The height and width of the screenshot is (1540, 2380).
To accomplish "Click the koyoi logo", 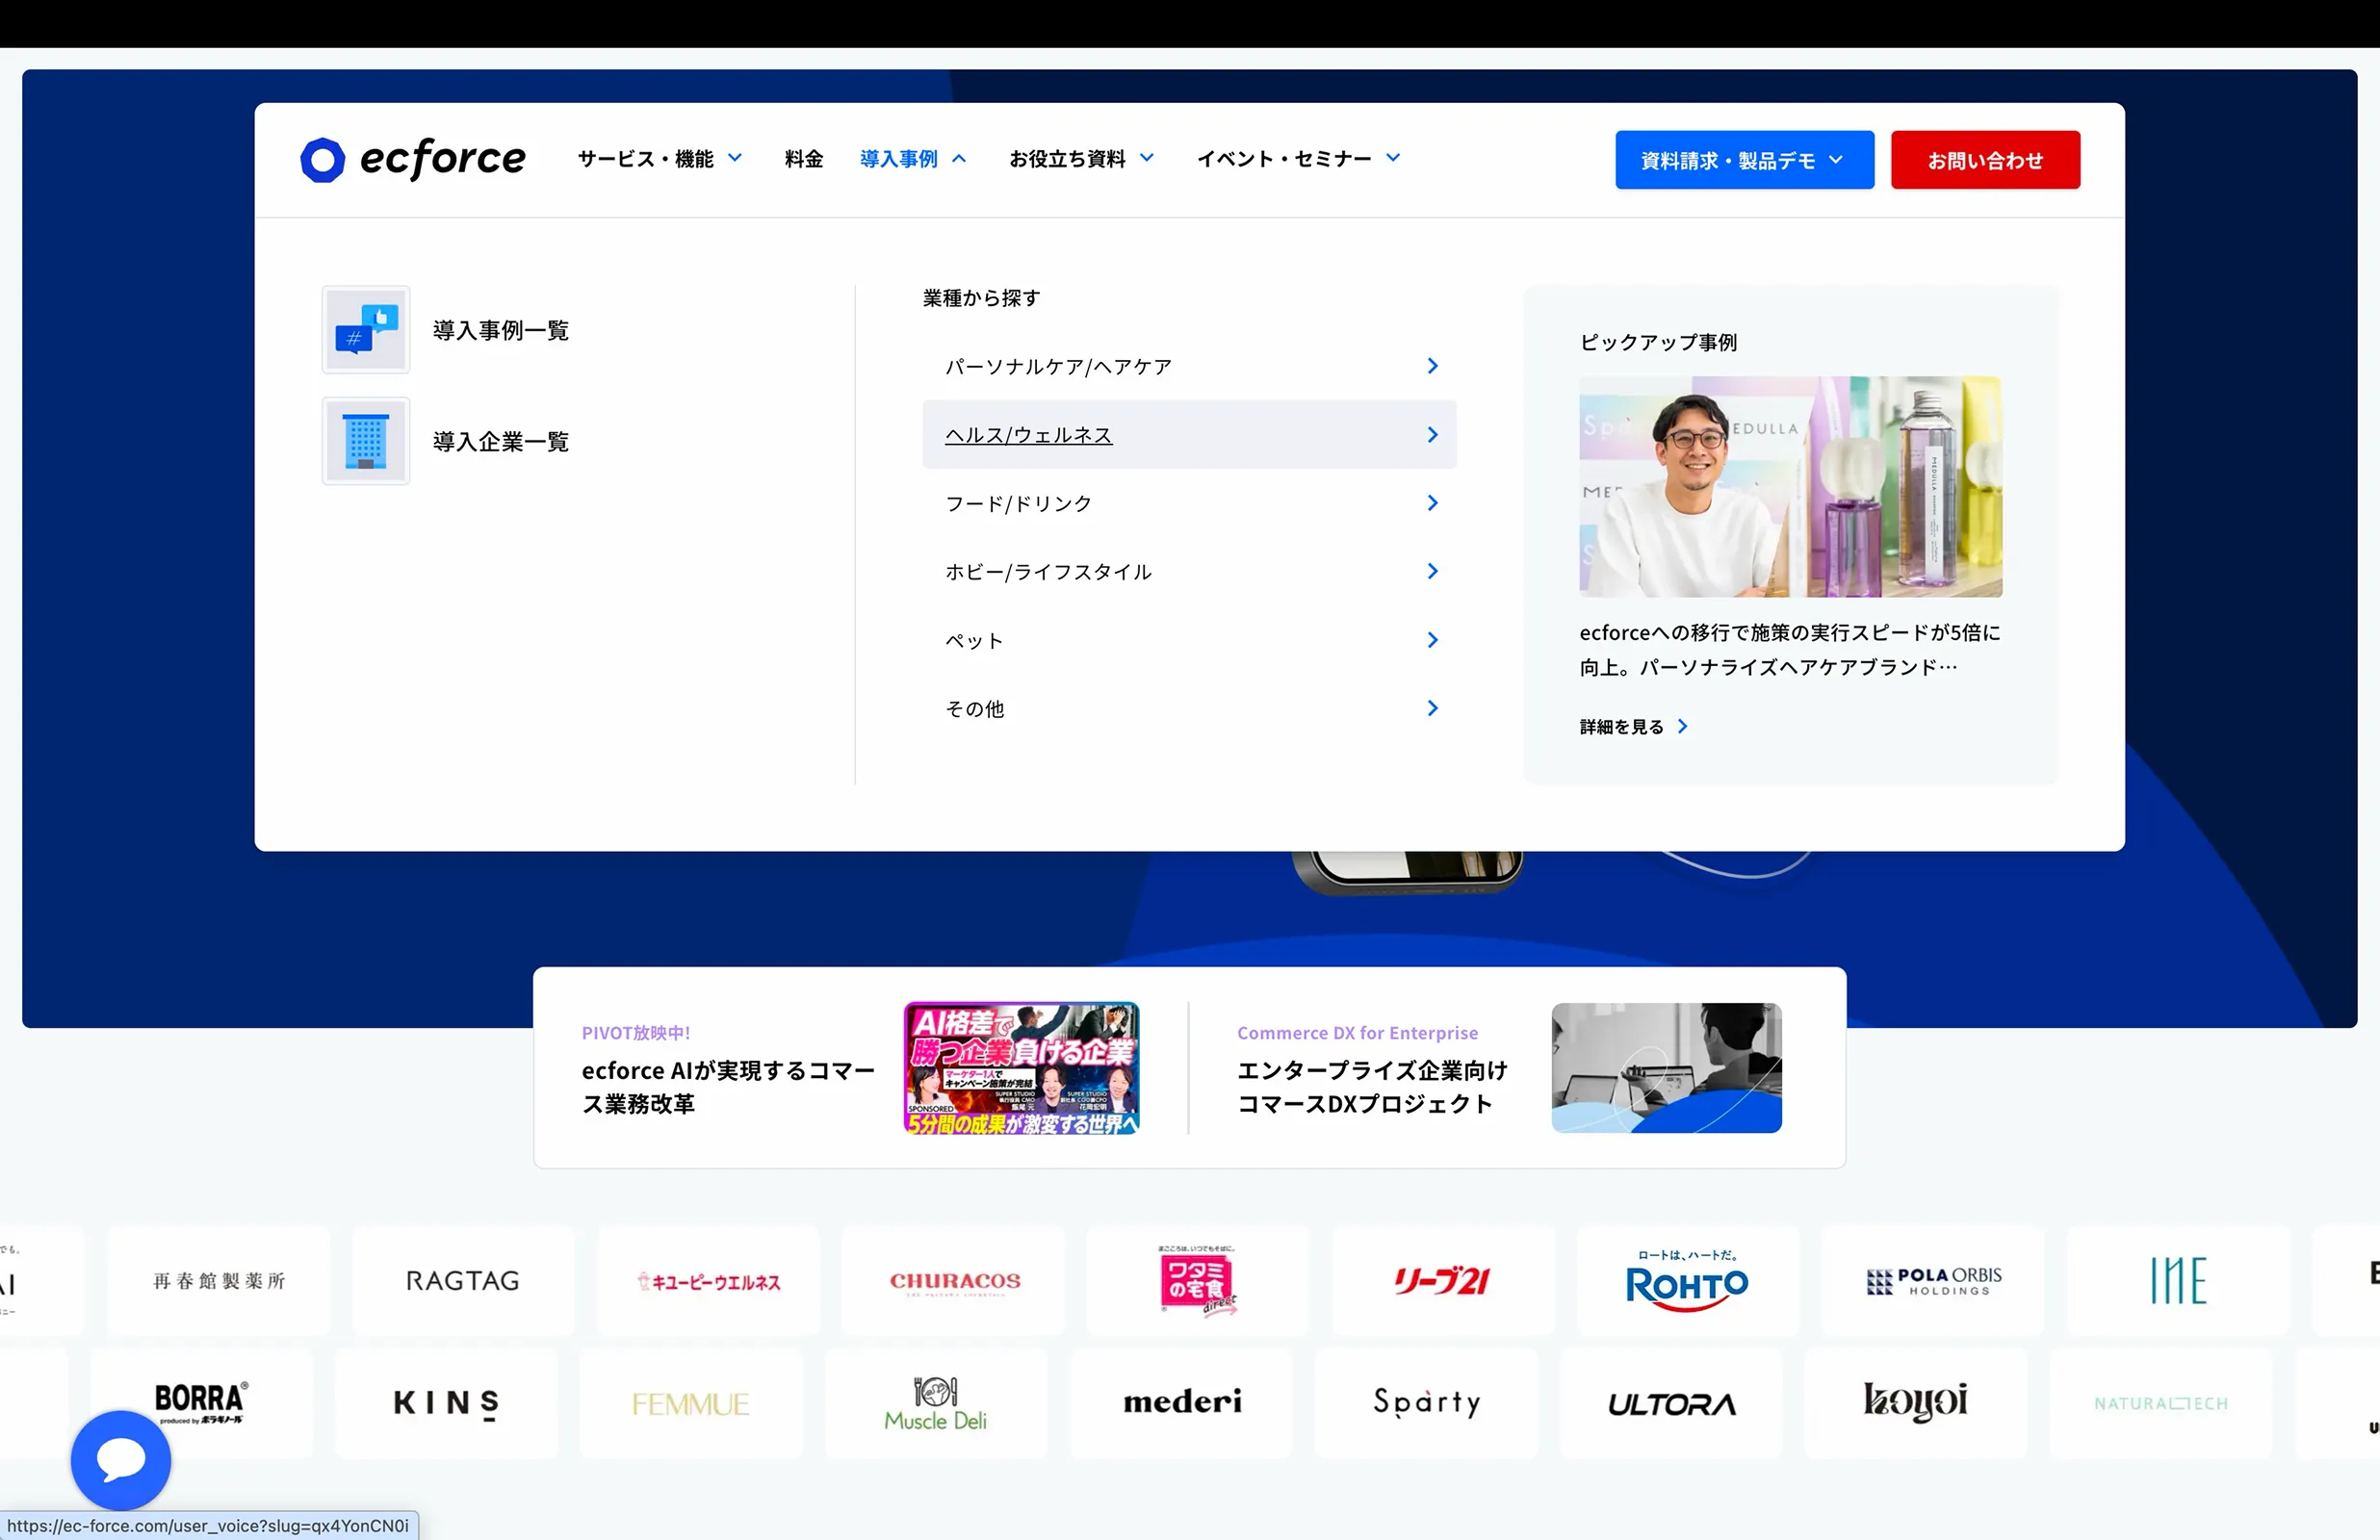I will (1916, 1402).
